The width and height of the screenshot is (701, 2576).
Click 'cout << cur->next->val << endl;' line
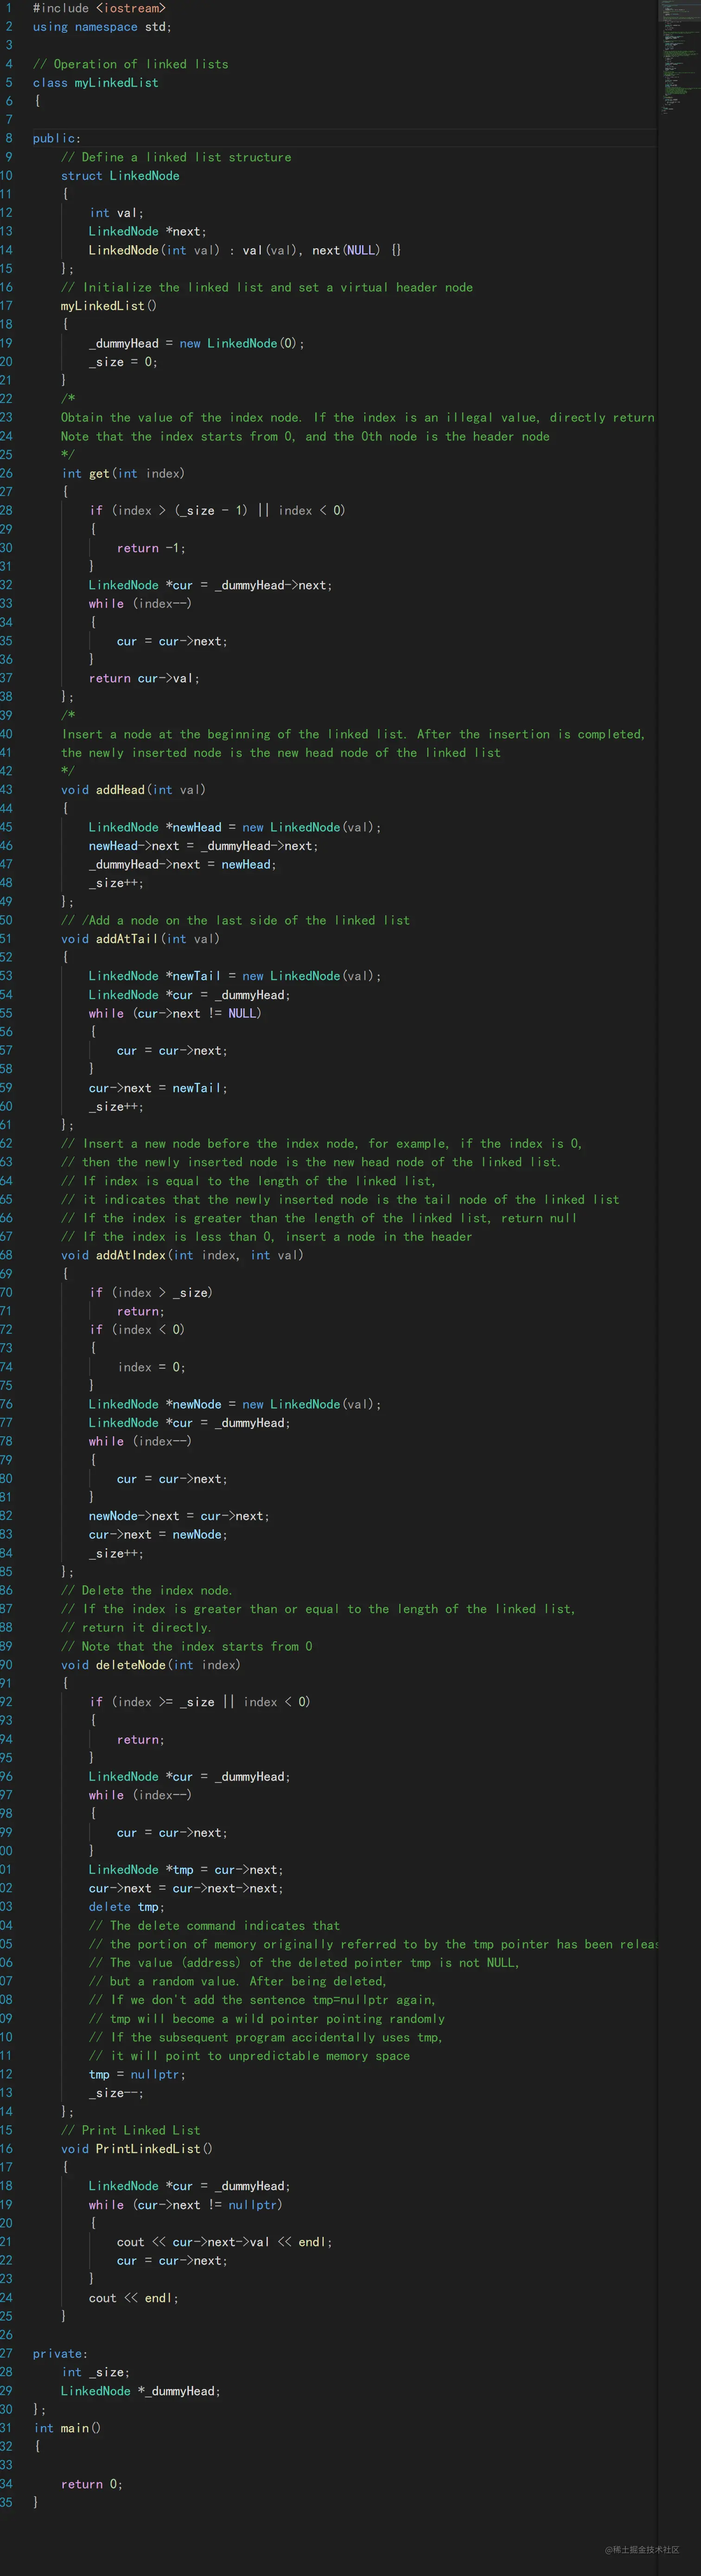224,2243
